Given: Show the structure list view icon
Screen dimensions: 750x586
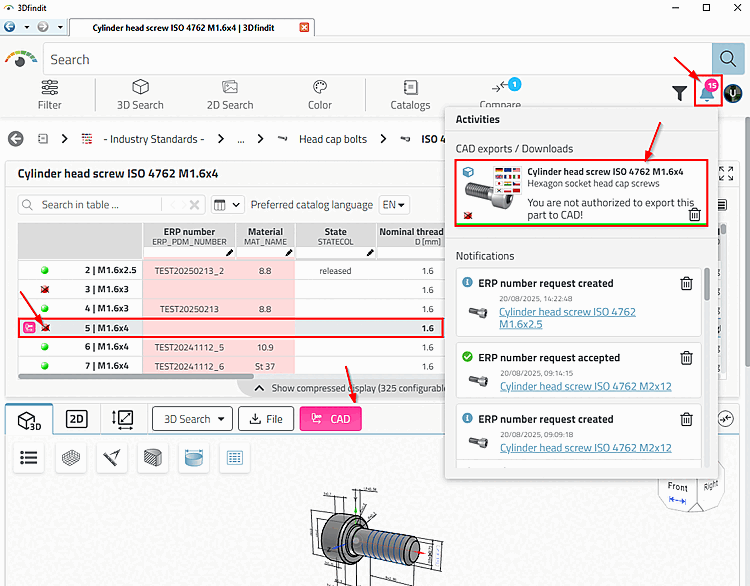Looking at the screenshot, I should pyautogui.click(x=29, y=458).
